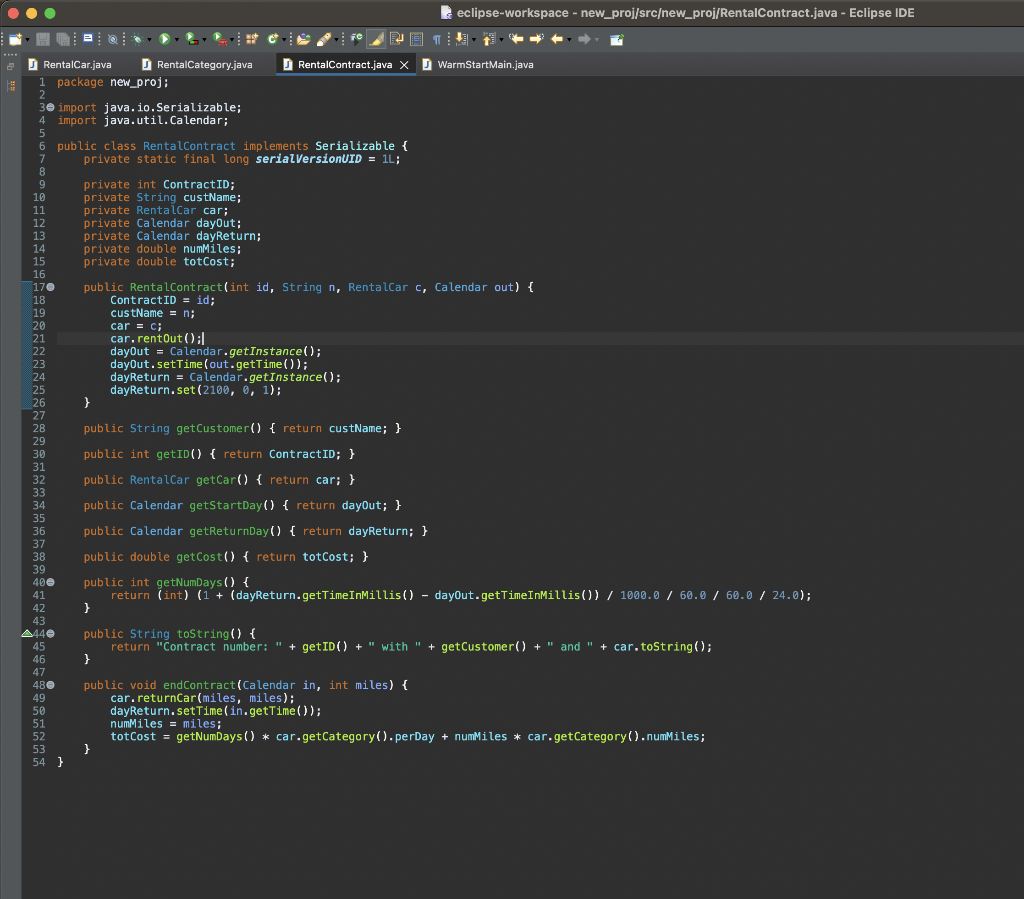Collapse the endContract method fold marker

coord(50,685)
